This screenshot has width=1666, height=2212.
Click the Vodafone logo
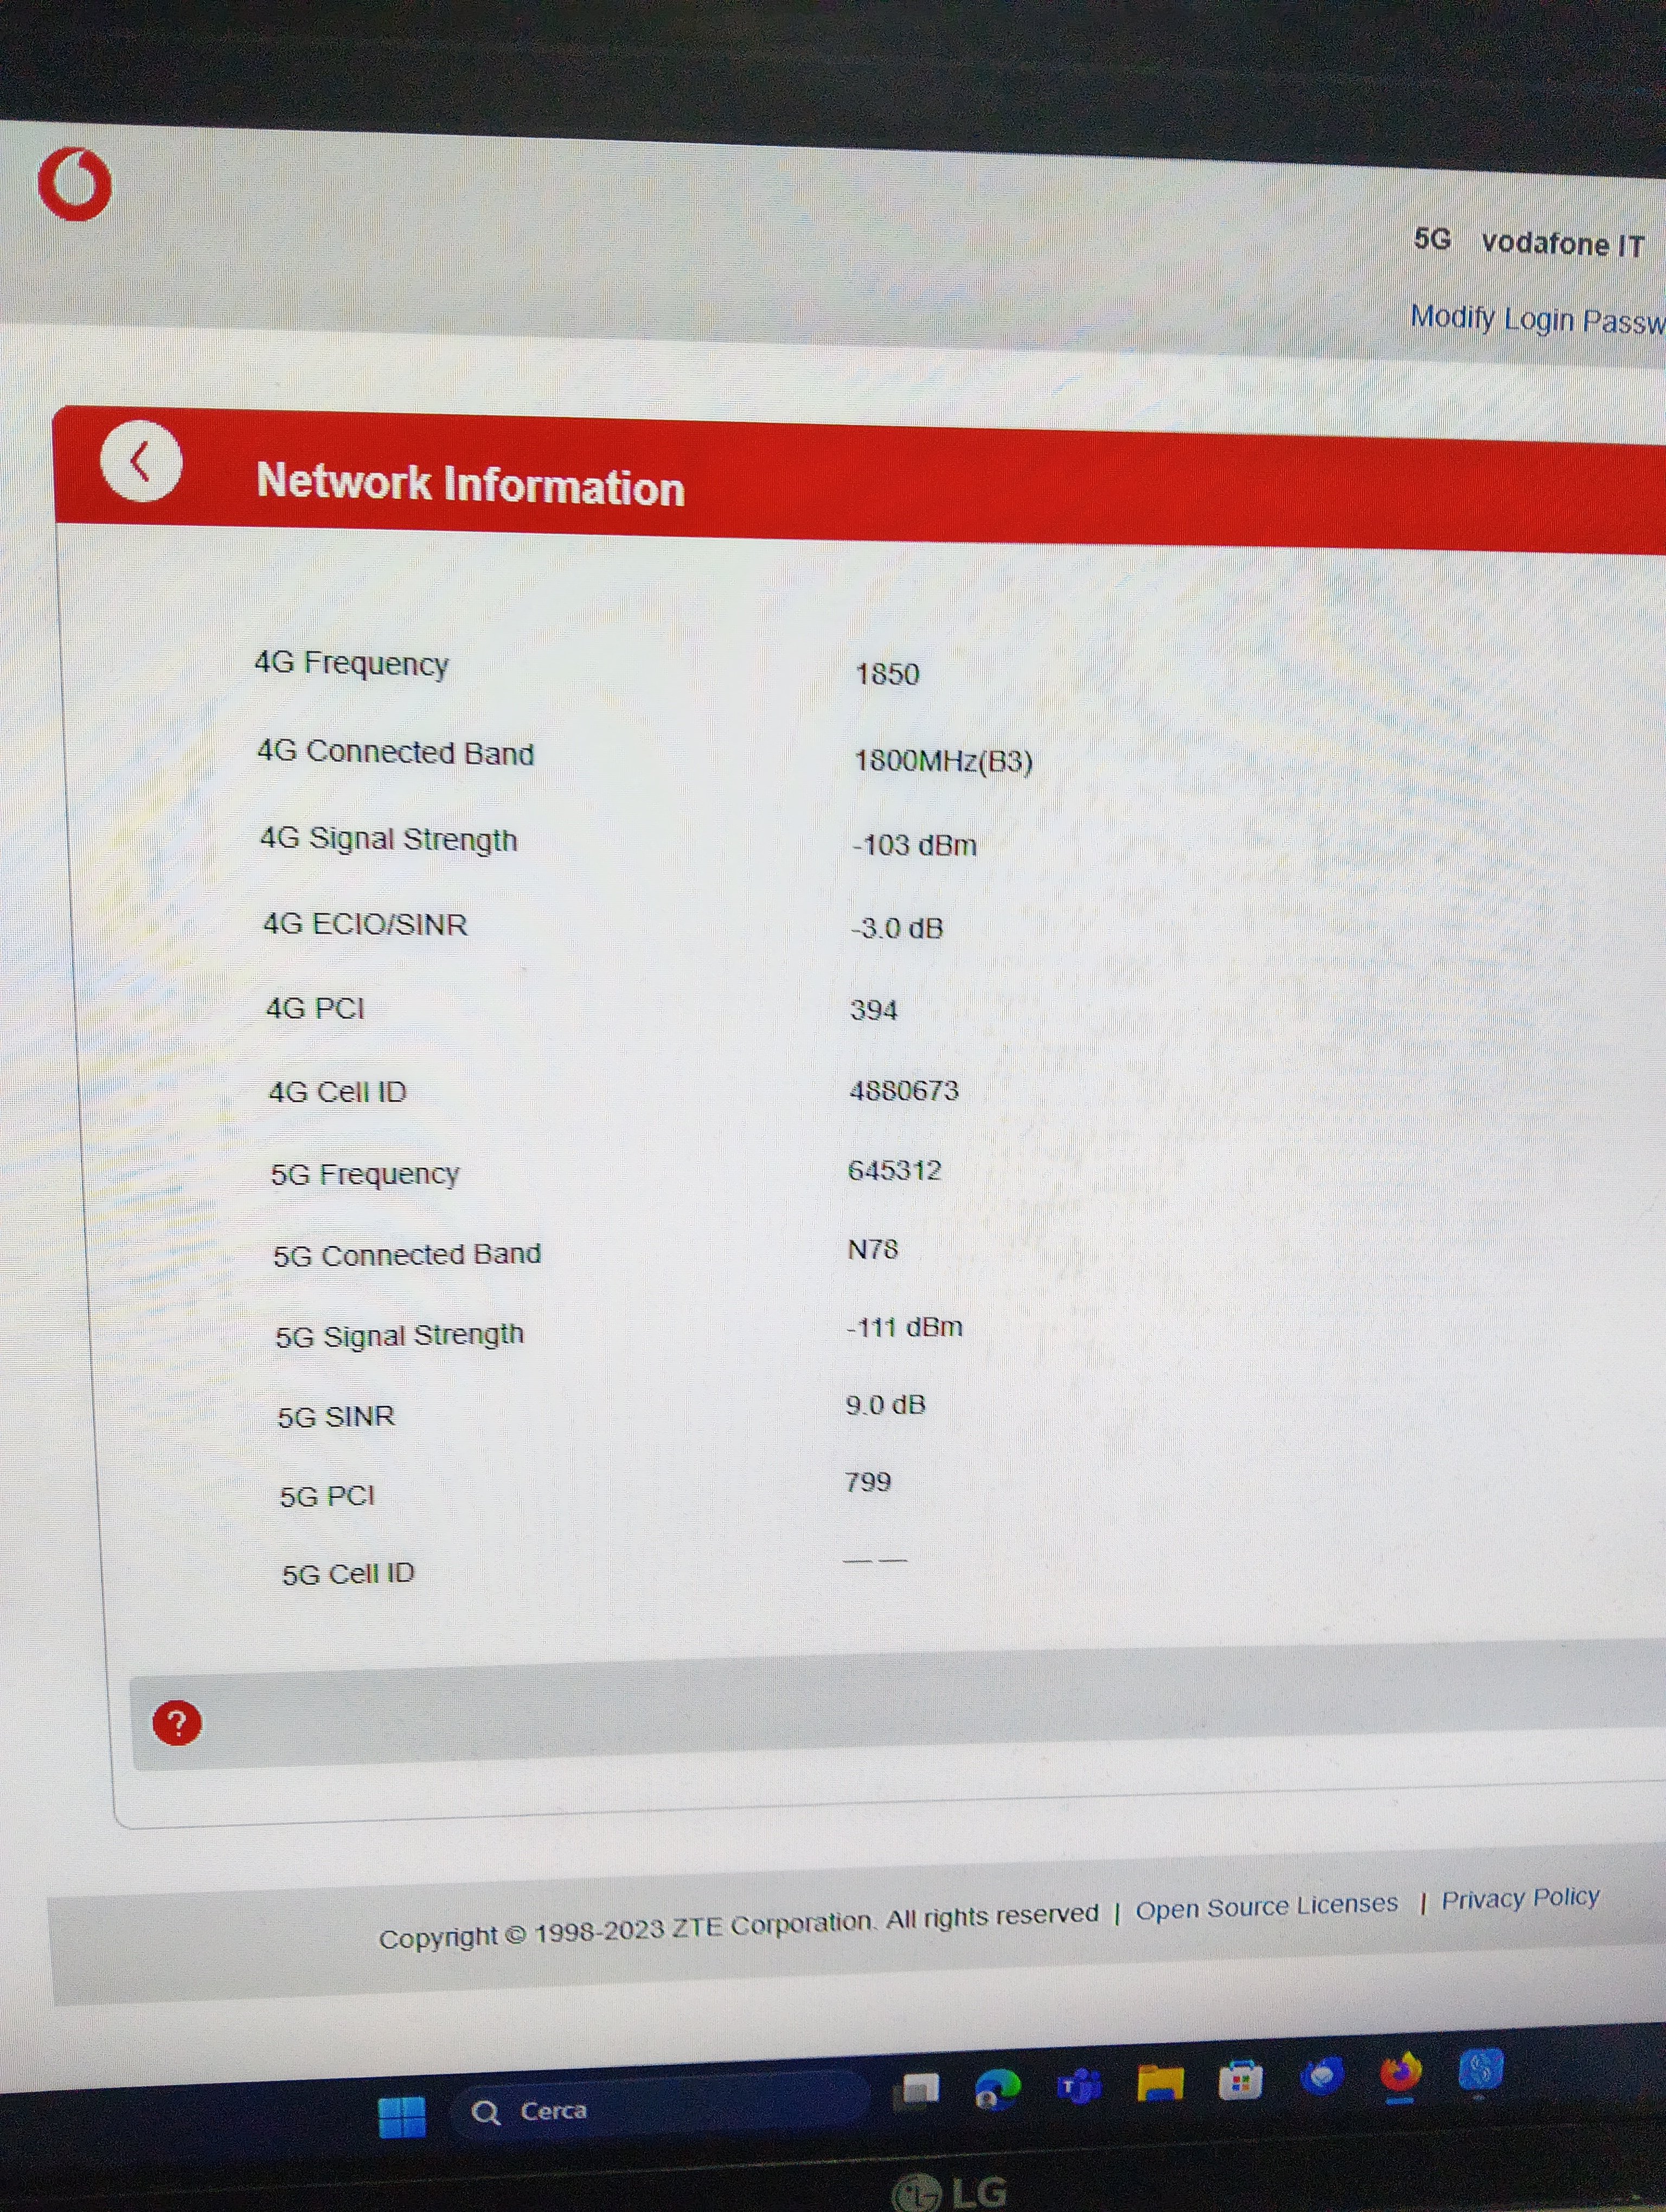(x=75, y=184)
